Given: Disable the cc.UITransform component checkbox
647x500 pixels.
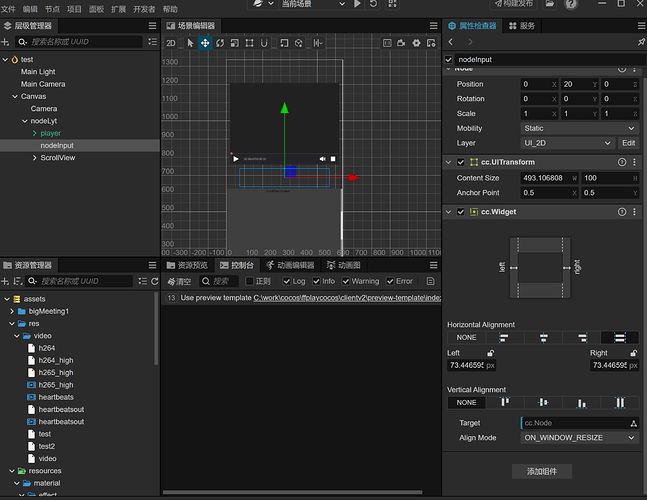Looking at the screenshot, I should [x=461, y=162].
